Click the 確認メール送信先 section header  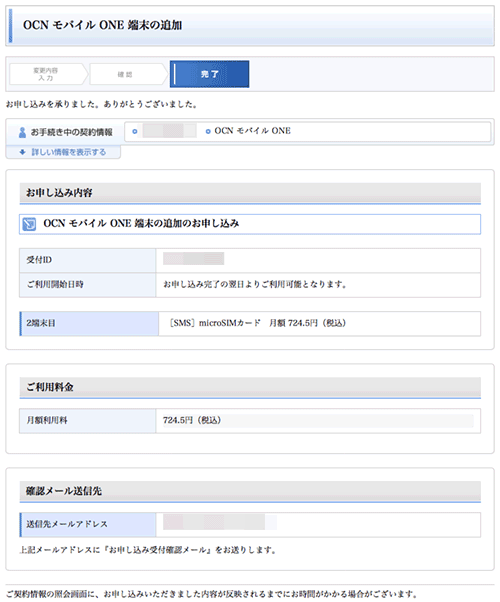tap(250, 491)
